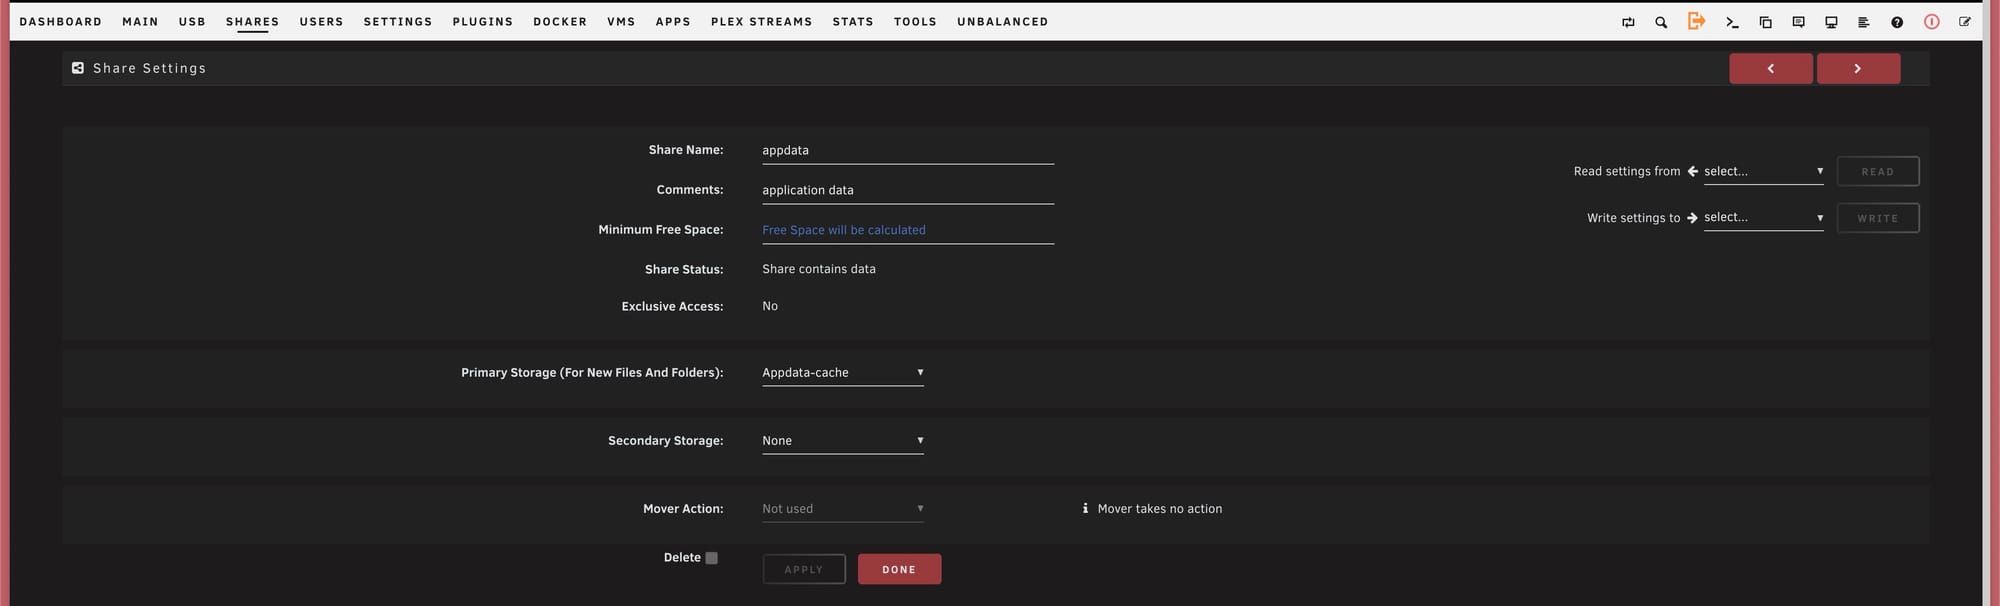Open the terminal icon in the header
Image resolution: width=2000 pixels, height=606 pixels.
1732,22
